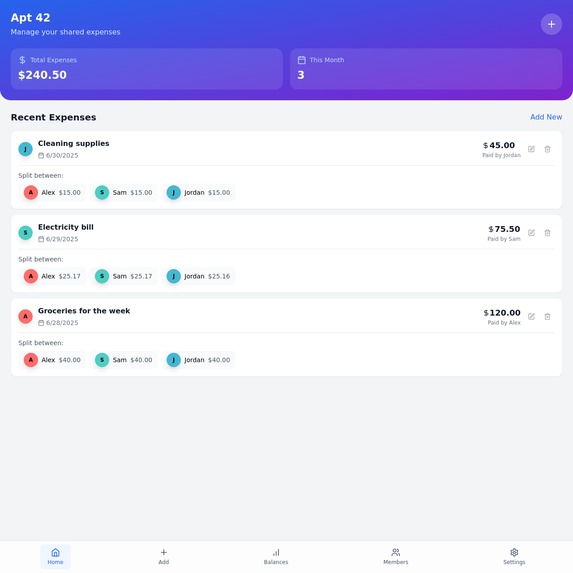
Task: Switch to the Balances tab
Action: [x=276, y=557]
